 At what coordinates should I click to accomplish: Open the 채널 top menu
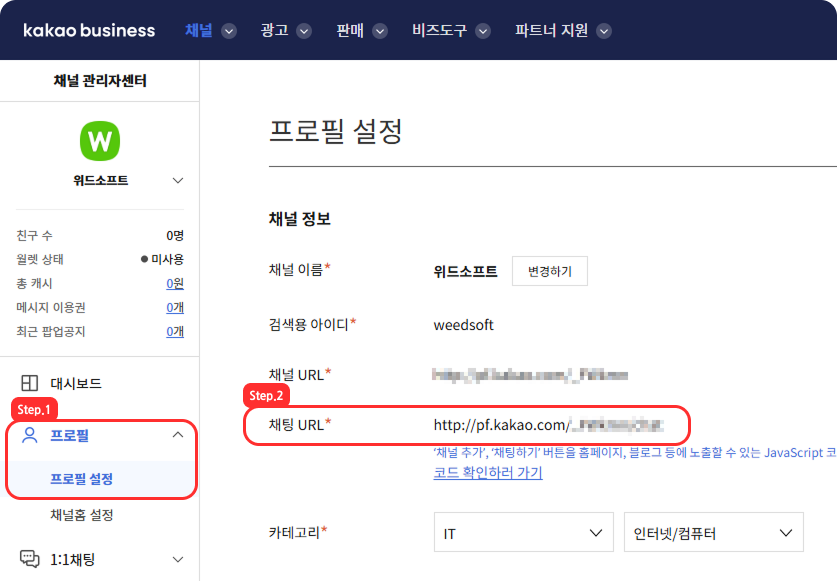click(199, 30)
